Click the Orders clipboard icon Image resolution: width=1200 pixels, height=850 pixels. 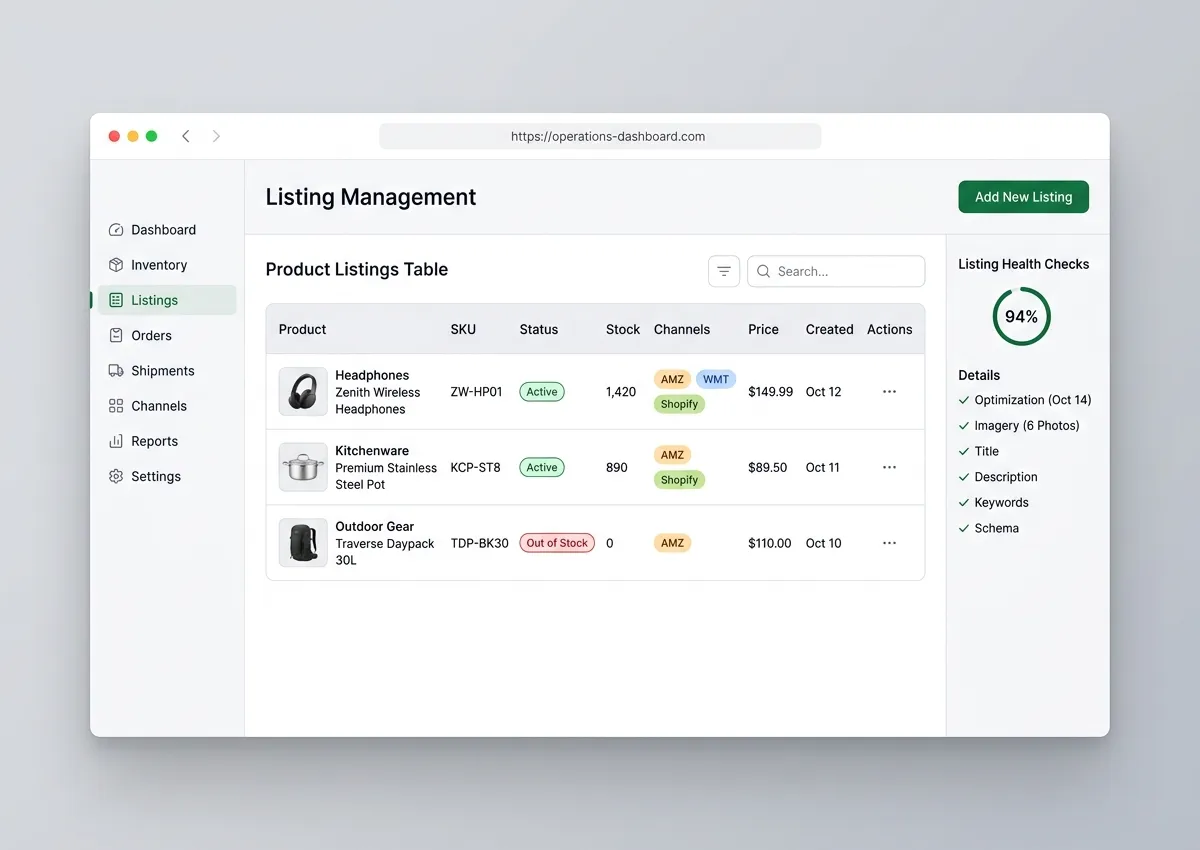[x=116, y=336]
